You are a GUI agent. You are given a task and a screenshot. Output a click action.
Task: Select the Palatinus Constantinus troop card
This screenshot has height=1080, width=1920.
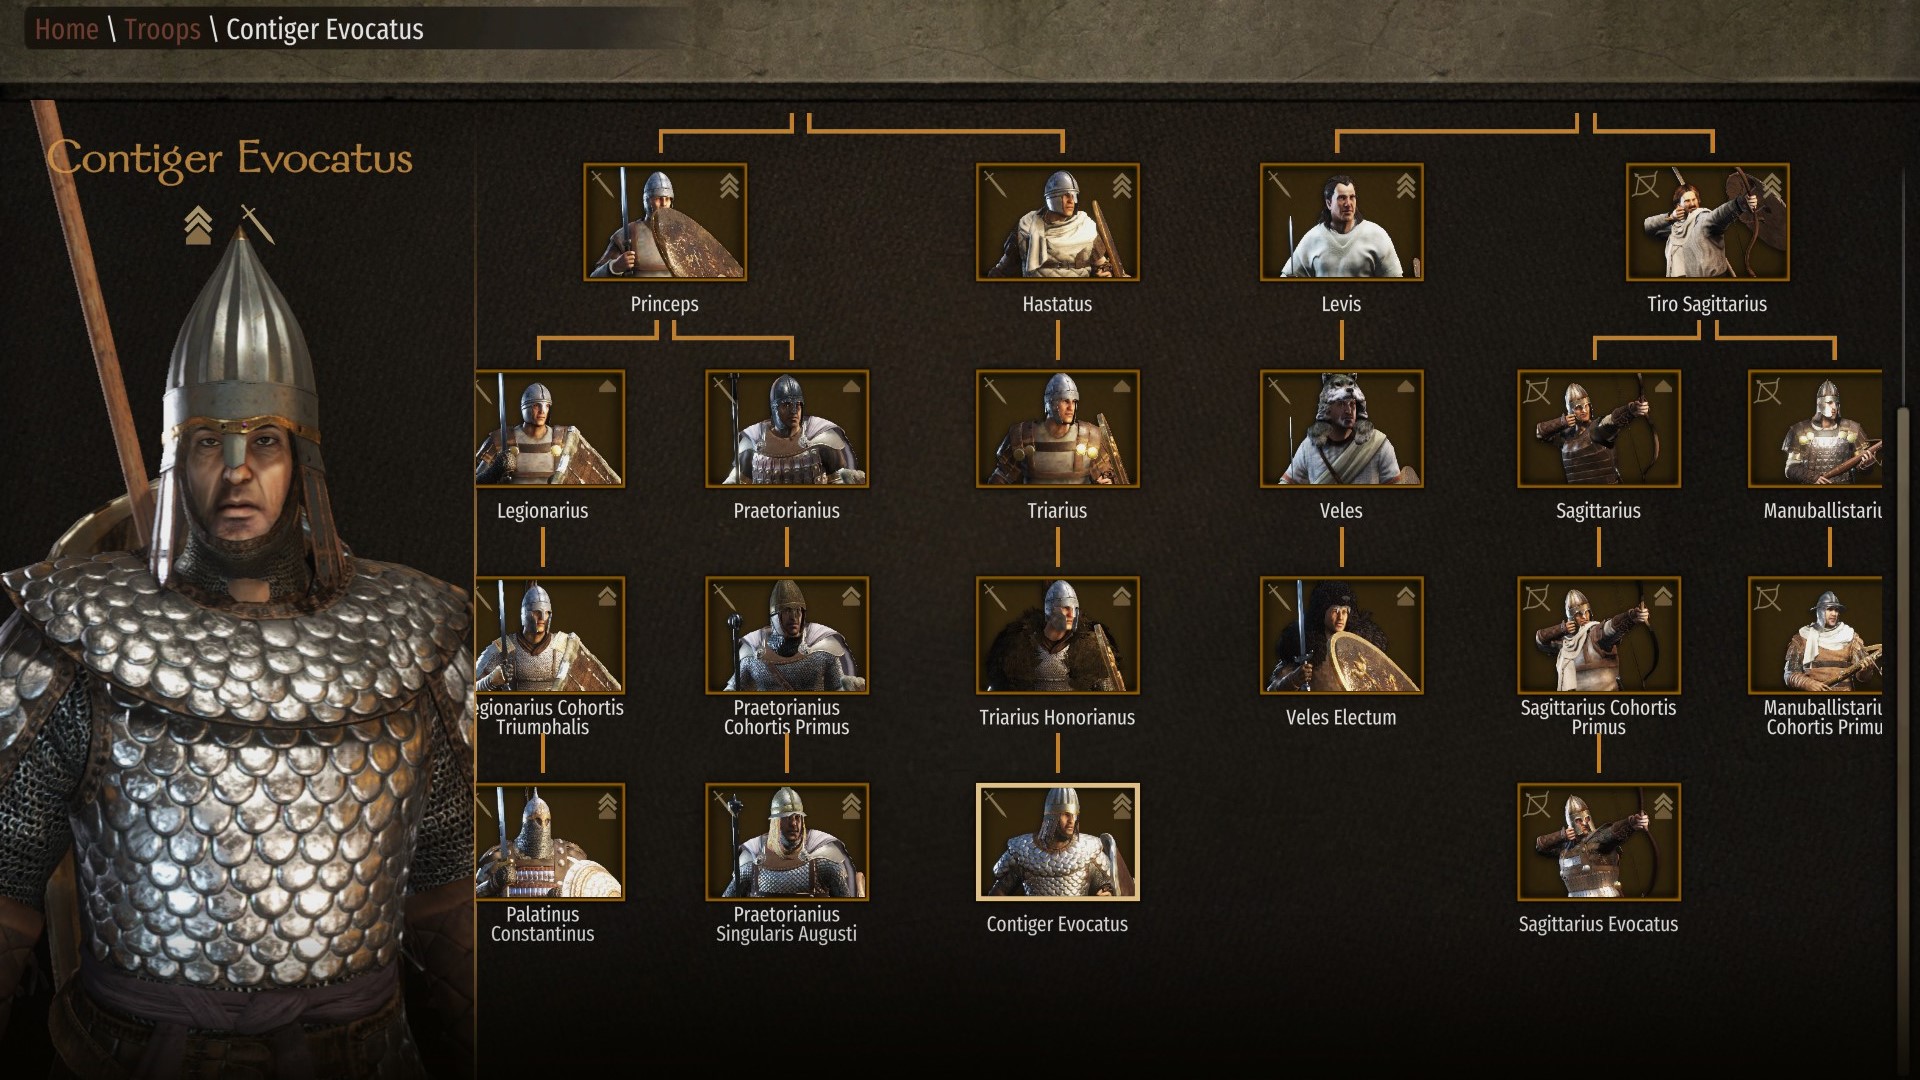(550, 842)
